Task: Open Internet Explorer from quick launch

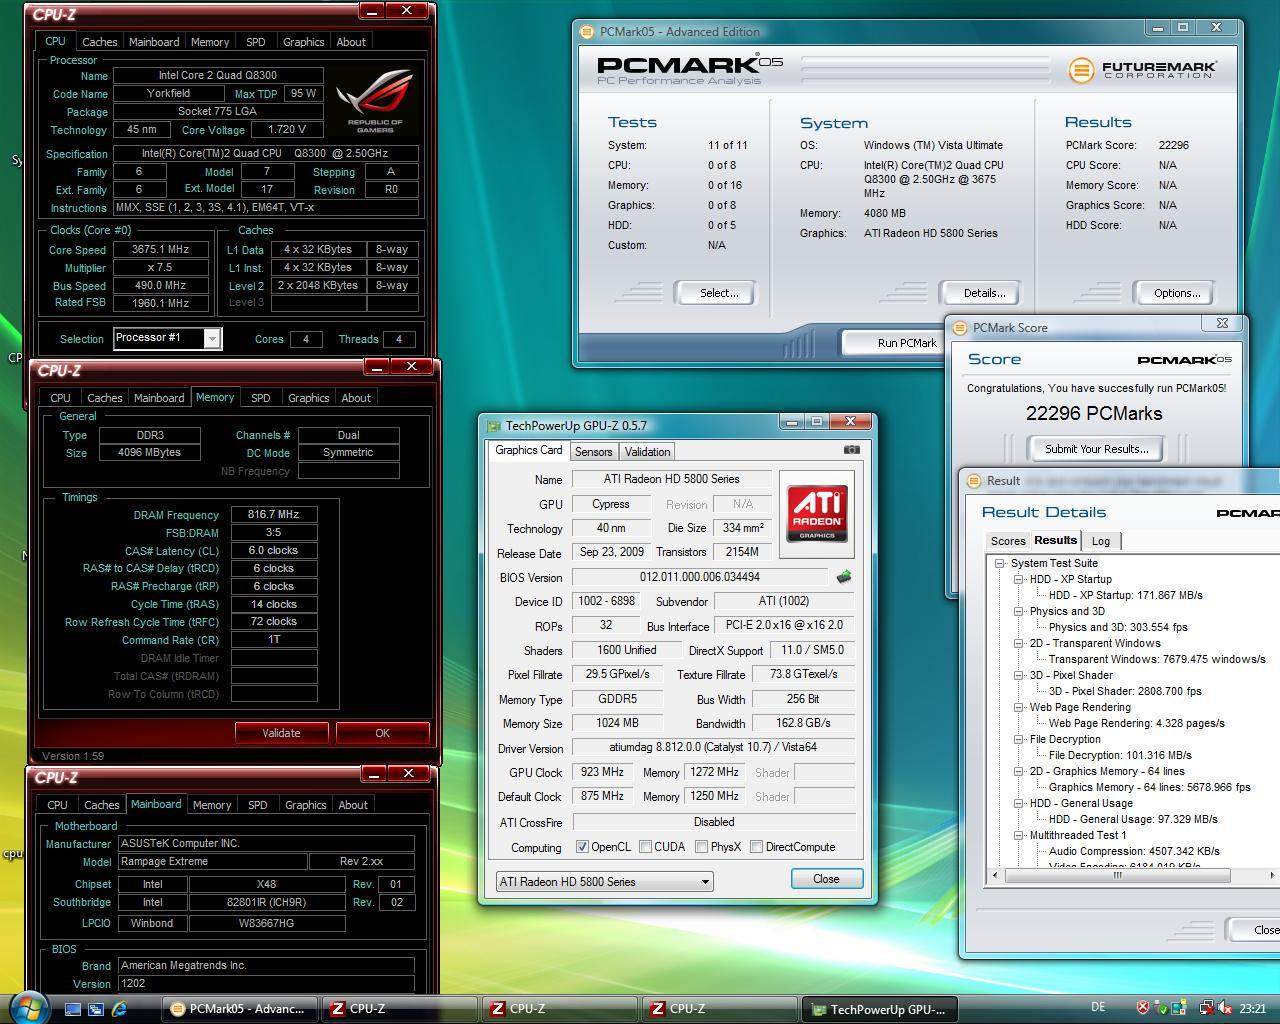Action: (x=119, y=1009)
